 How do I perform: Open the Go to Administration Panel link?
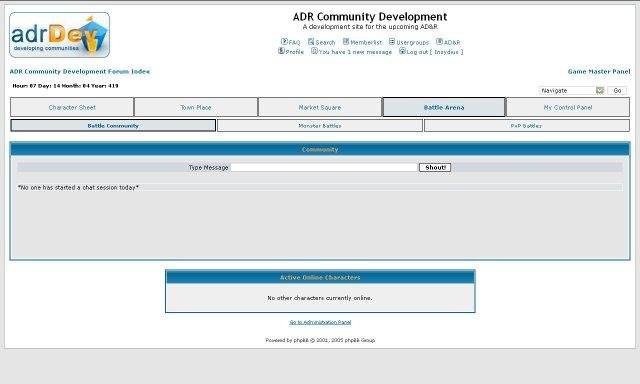320,322
